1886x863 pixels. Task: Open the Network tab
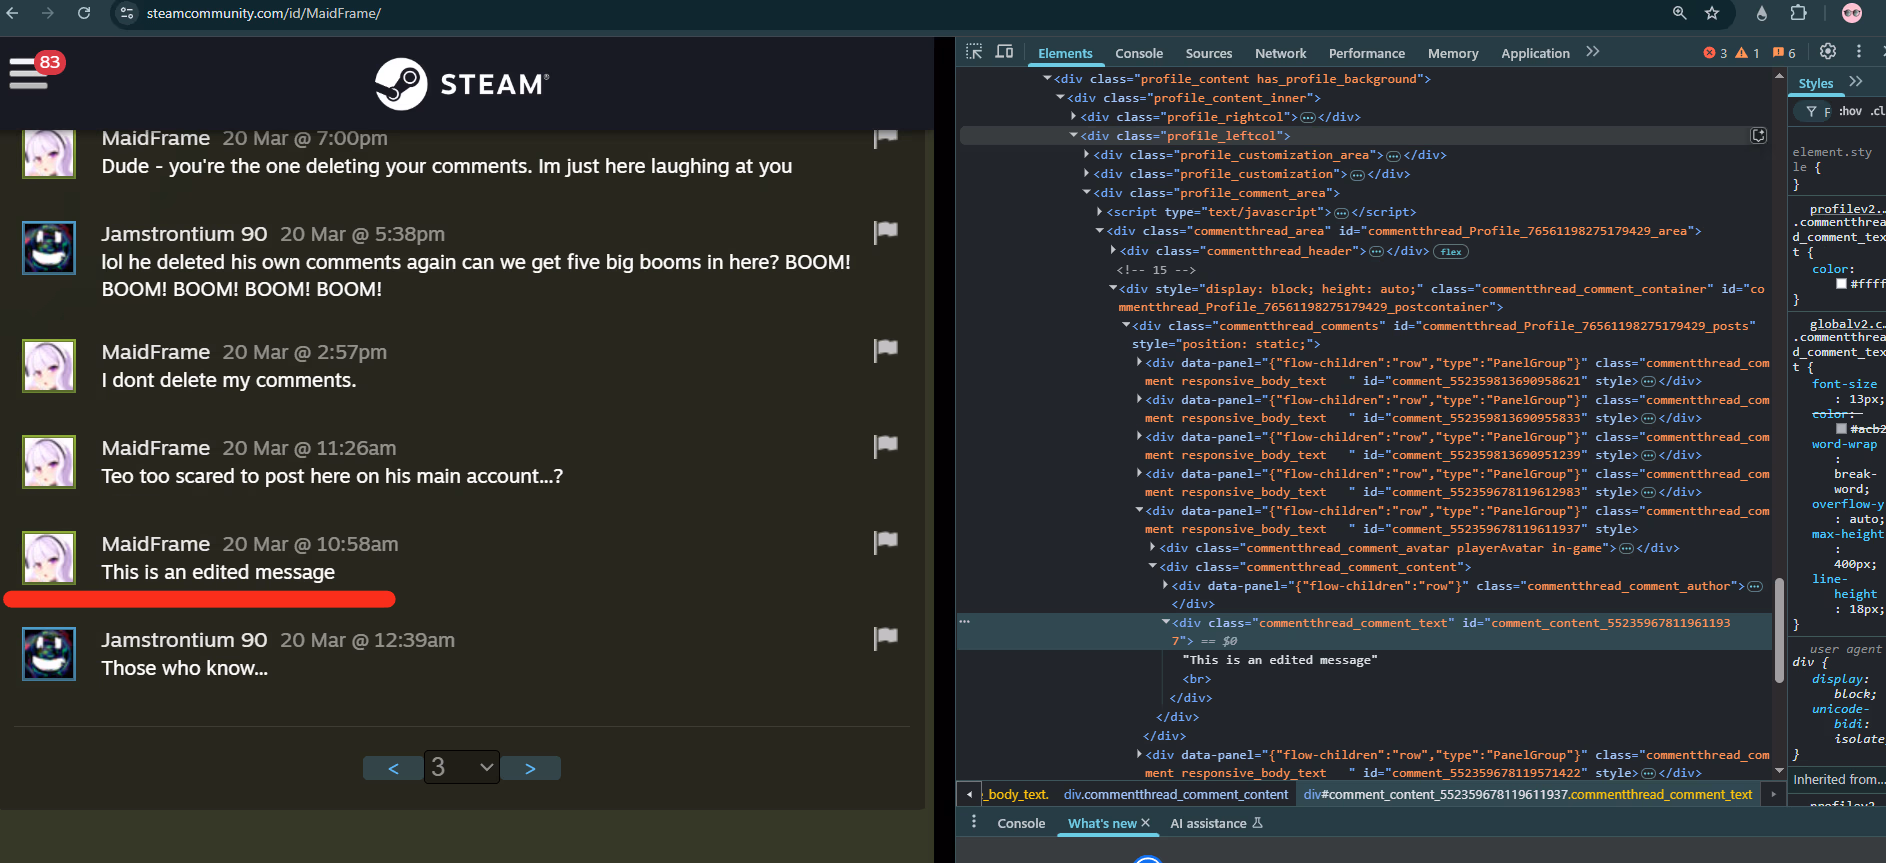(x=1281, y=53)
